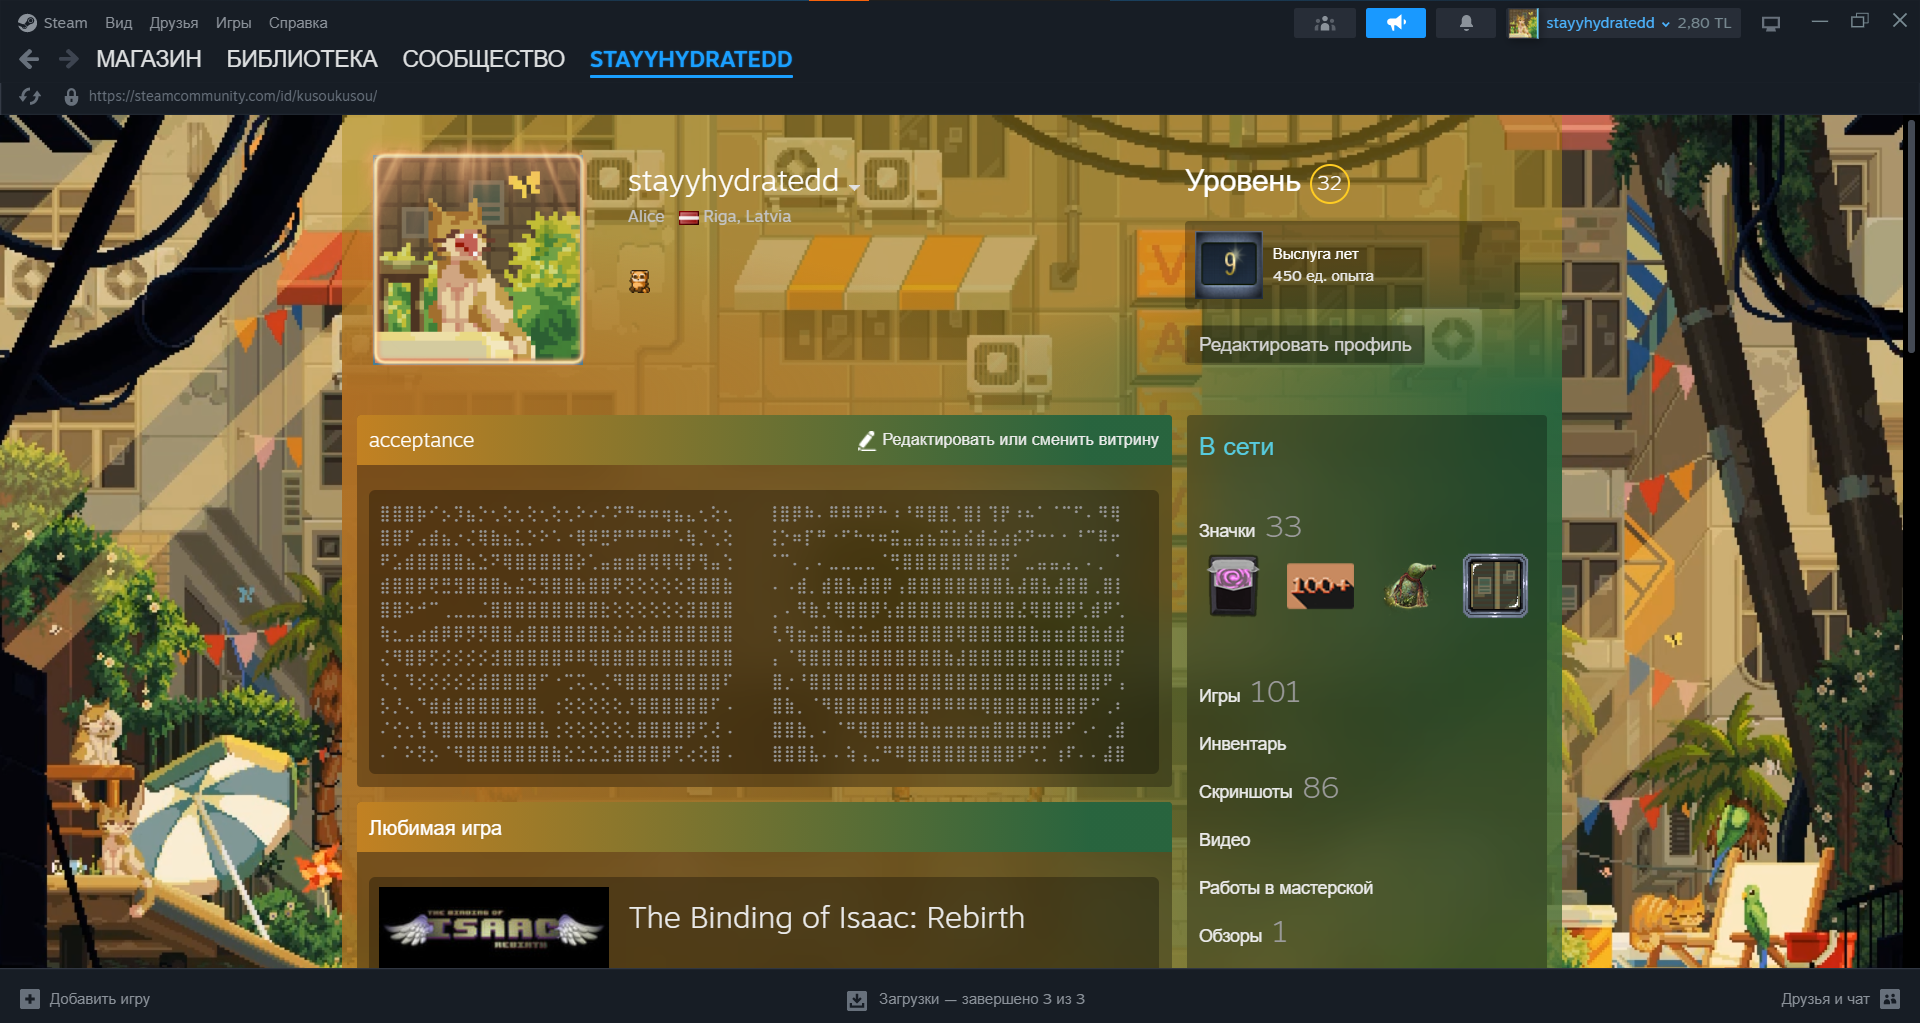
Task: Click the purple spiral box badge
Action: [x=1233, y=586]
